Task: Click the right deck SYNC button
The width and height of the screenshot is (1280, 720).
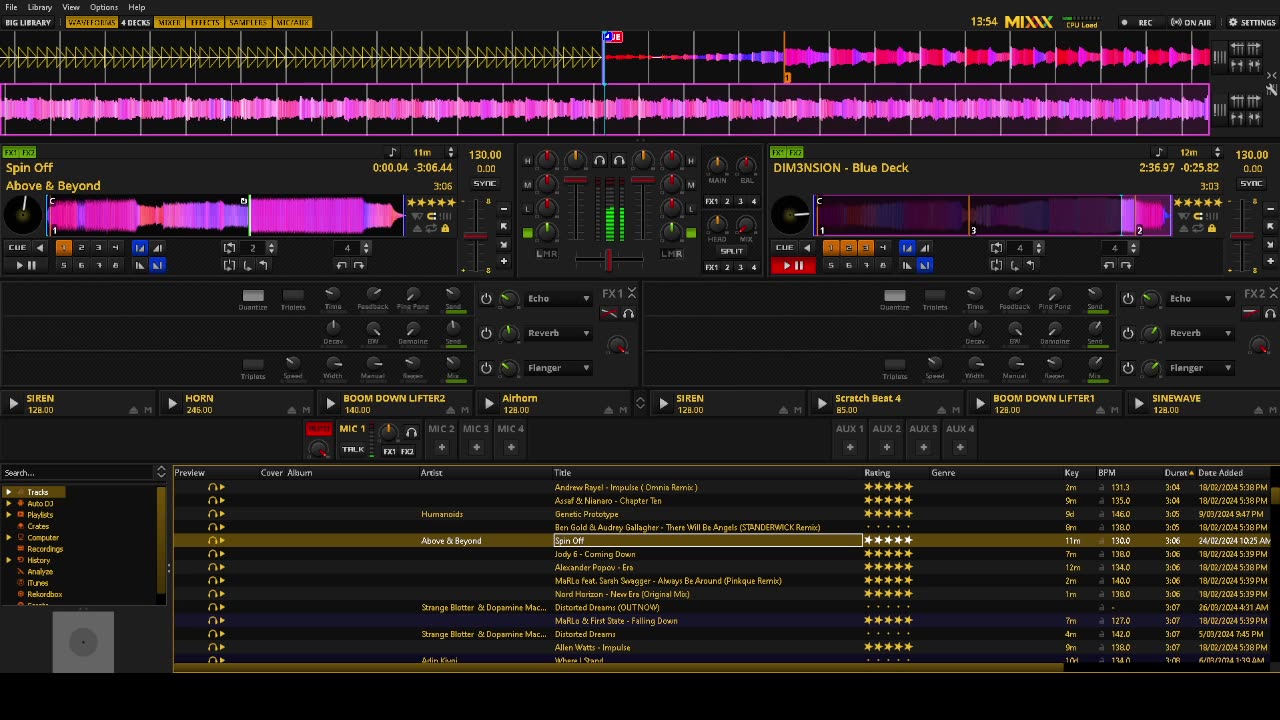Action: coord(1251,184)
